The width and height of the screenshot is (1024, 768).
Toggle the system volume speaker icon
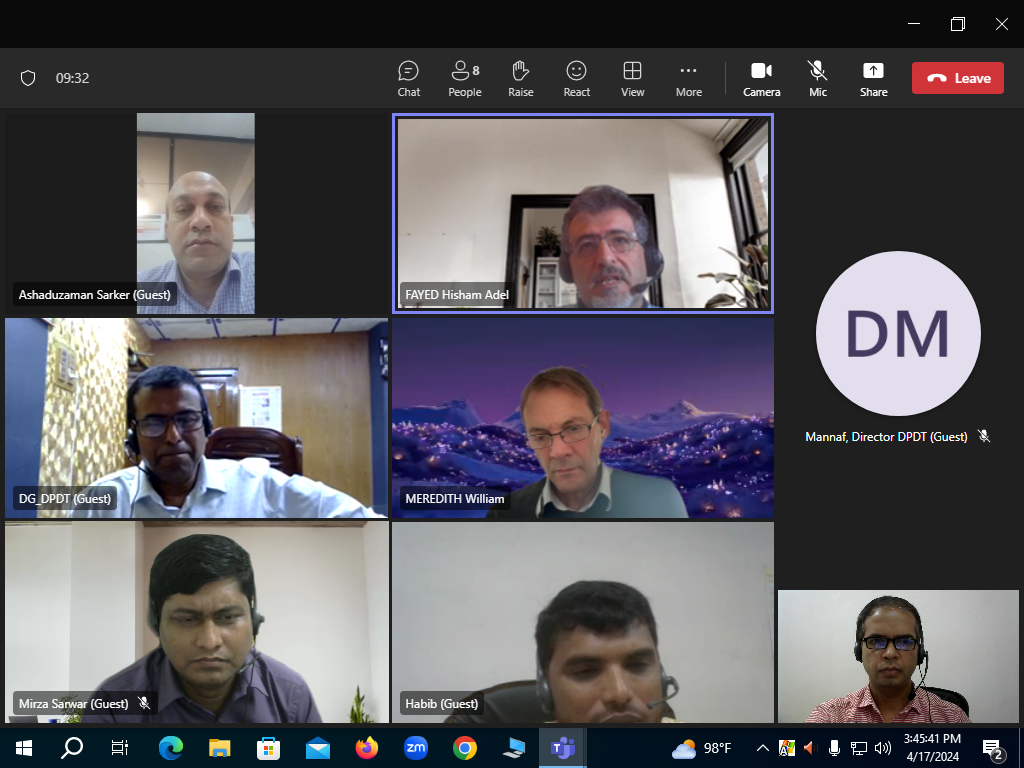(x=882, y=747)
